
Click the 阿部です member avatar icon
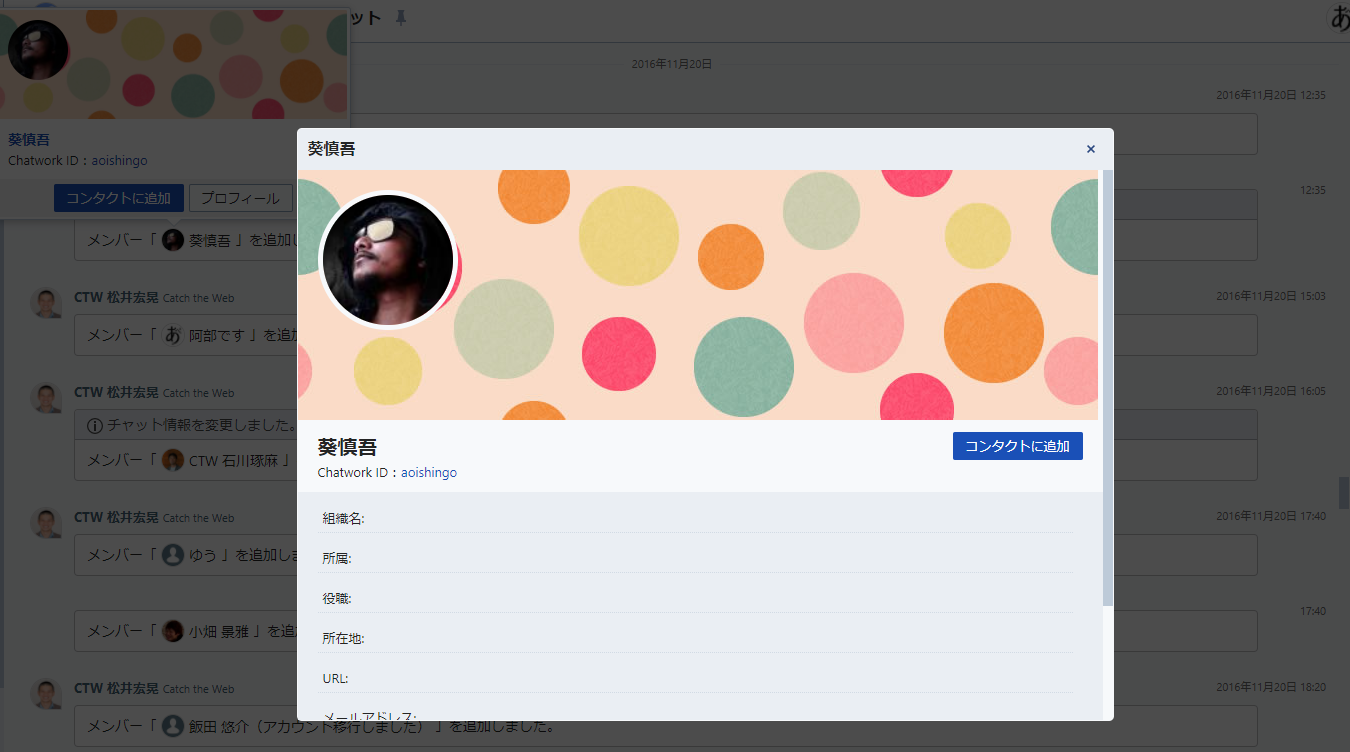coord(173,335)
